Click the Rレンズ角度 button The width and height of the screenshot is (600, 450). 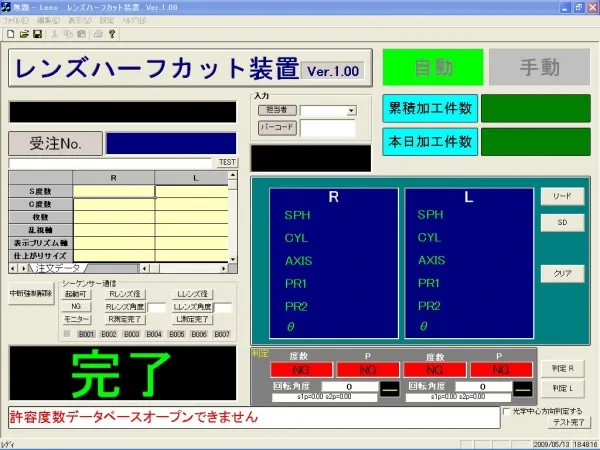[125, 307]
